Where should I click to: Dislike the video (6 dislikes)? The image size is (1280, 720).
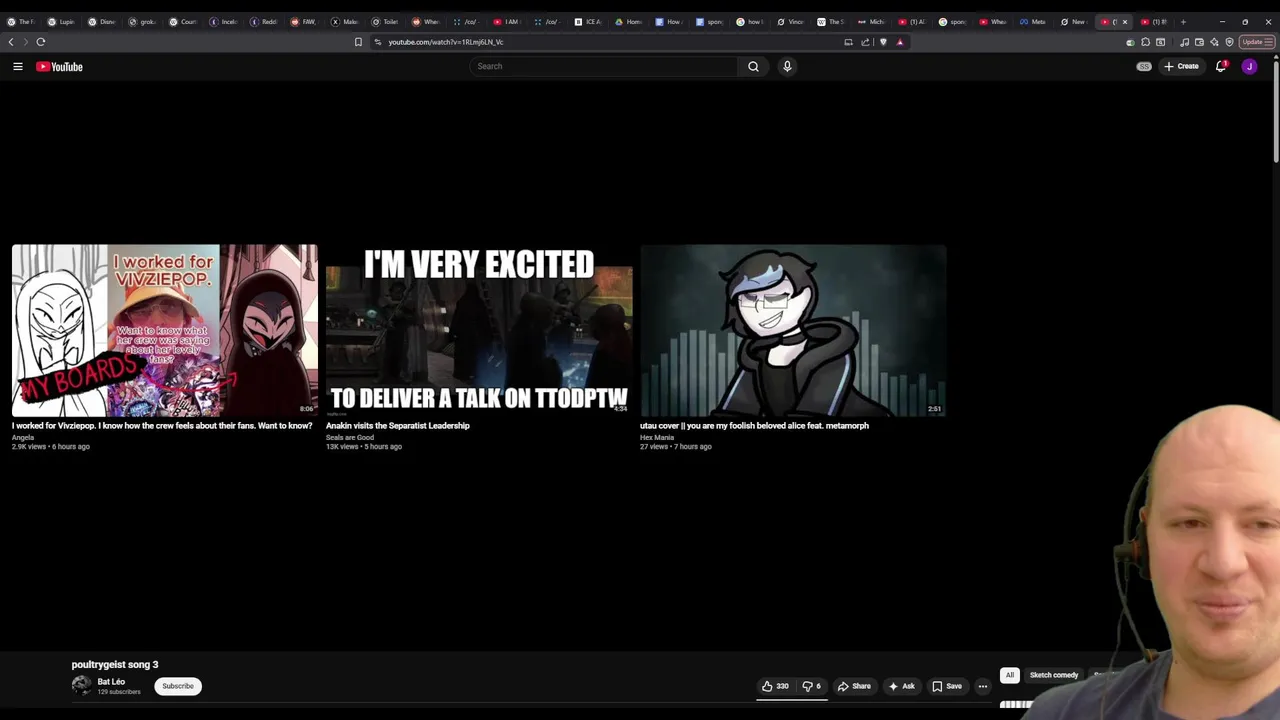[x=811, y=686]
